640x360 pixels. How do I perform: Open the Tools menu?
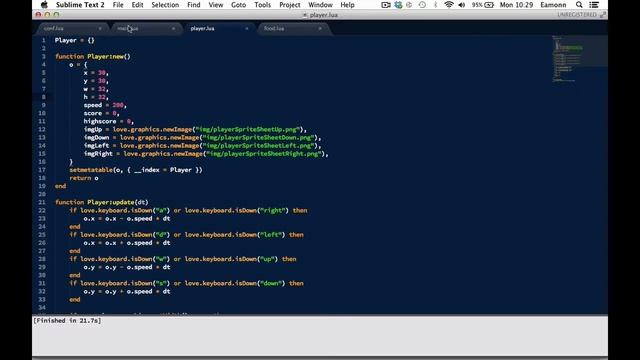tap(262, 5)
